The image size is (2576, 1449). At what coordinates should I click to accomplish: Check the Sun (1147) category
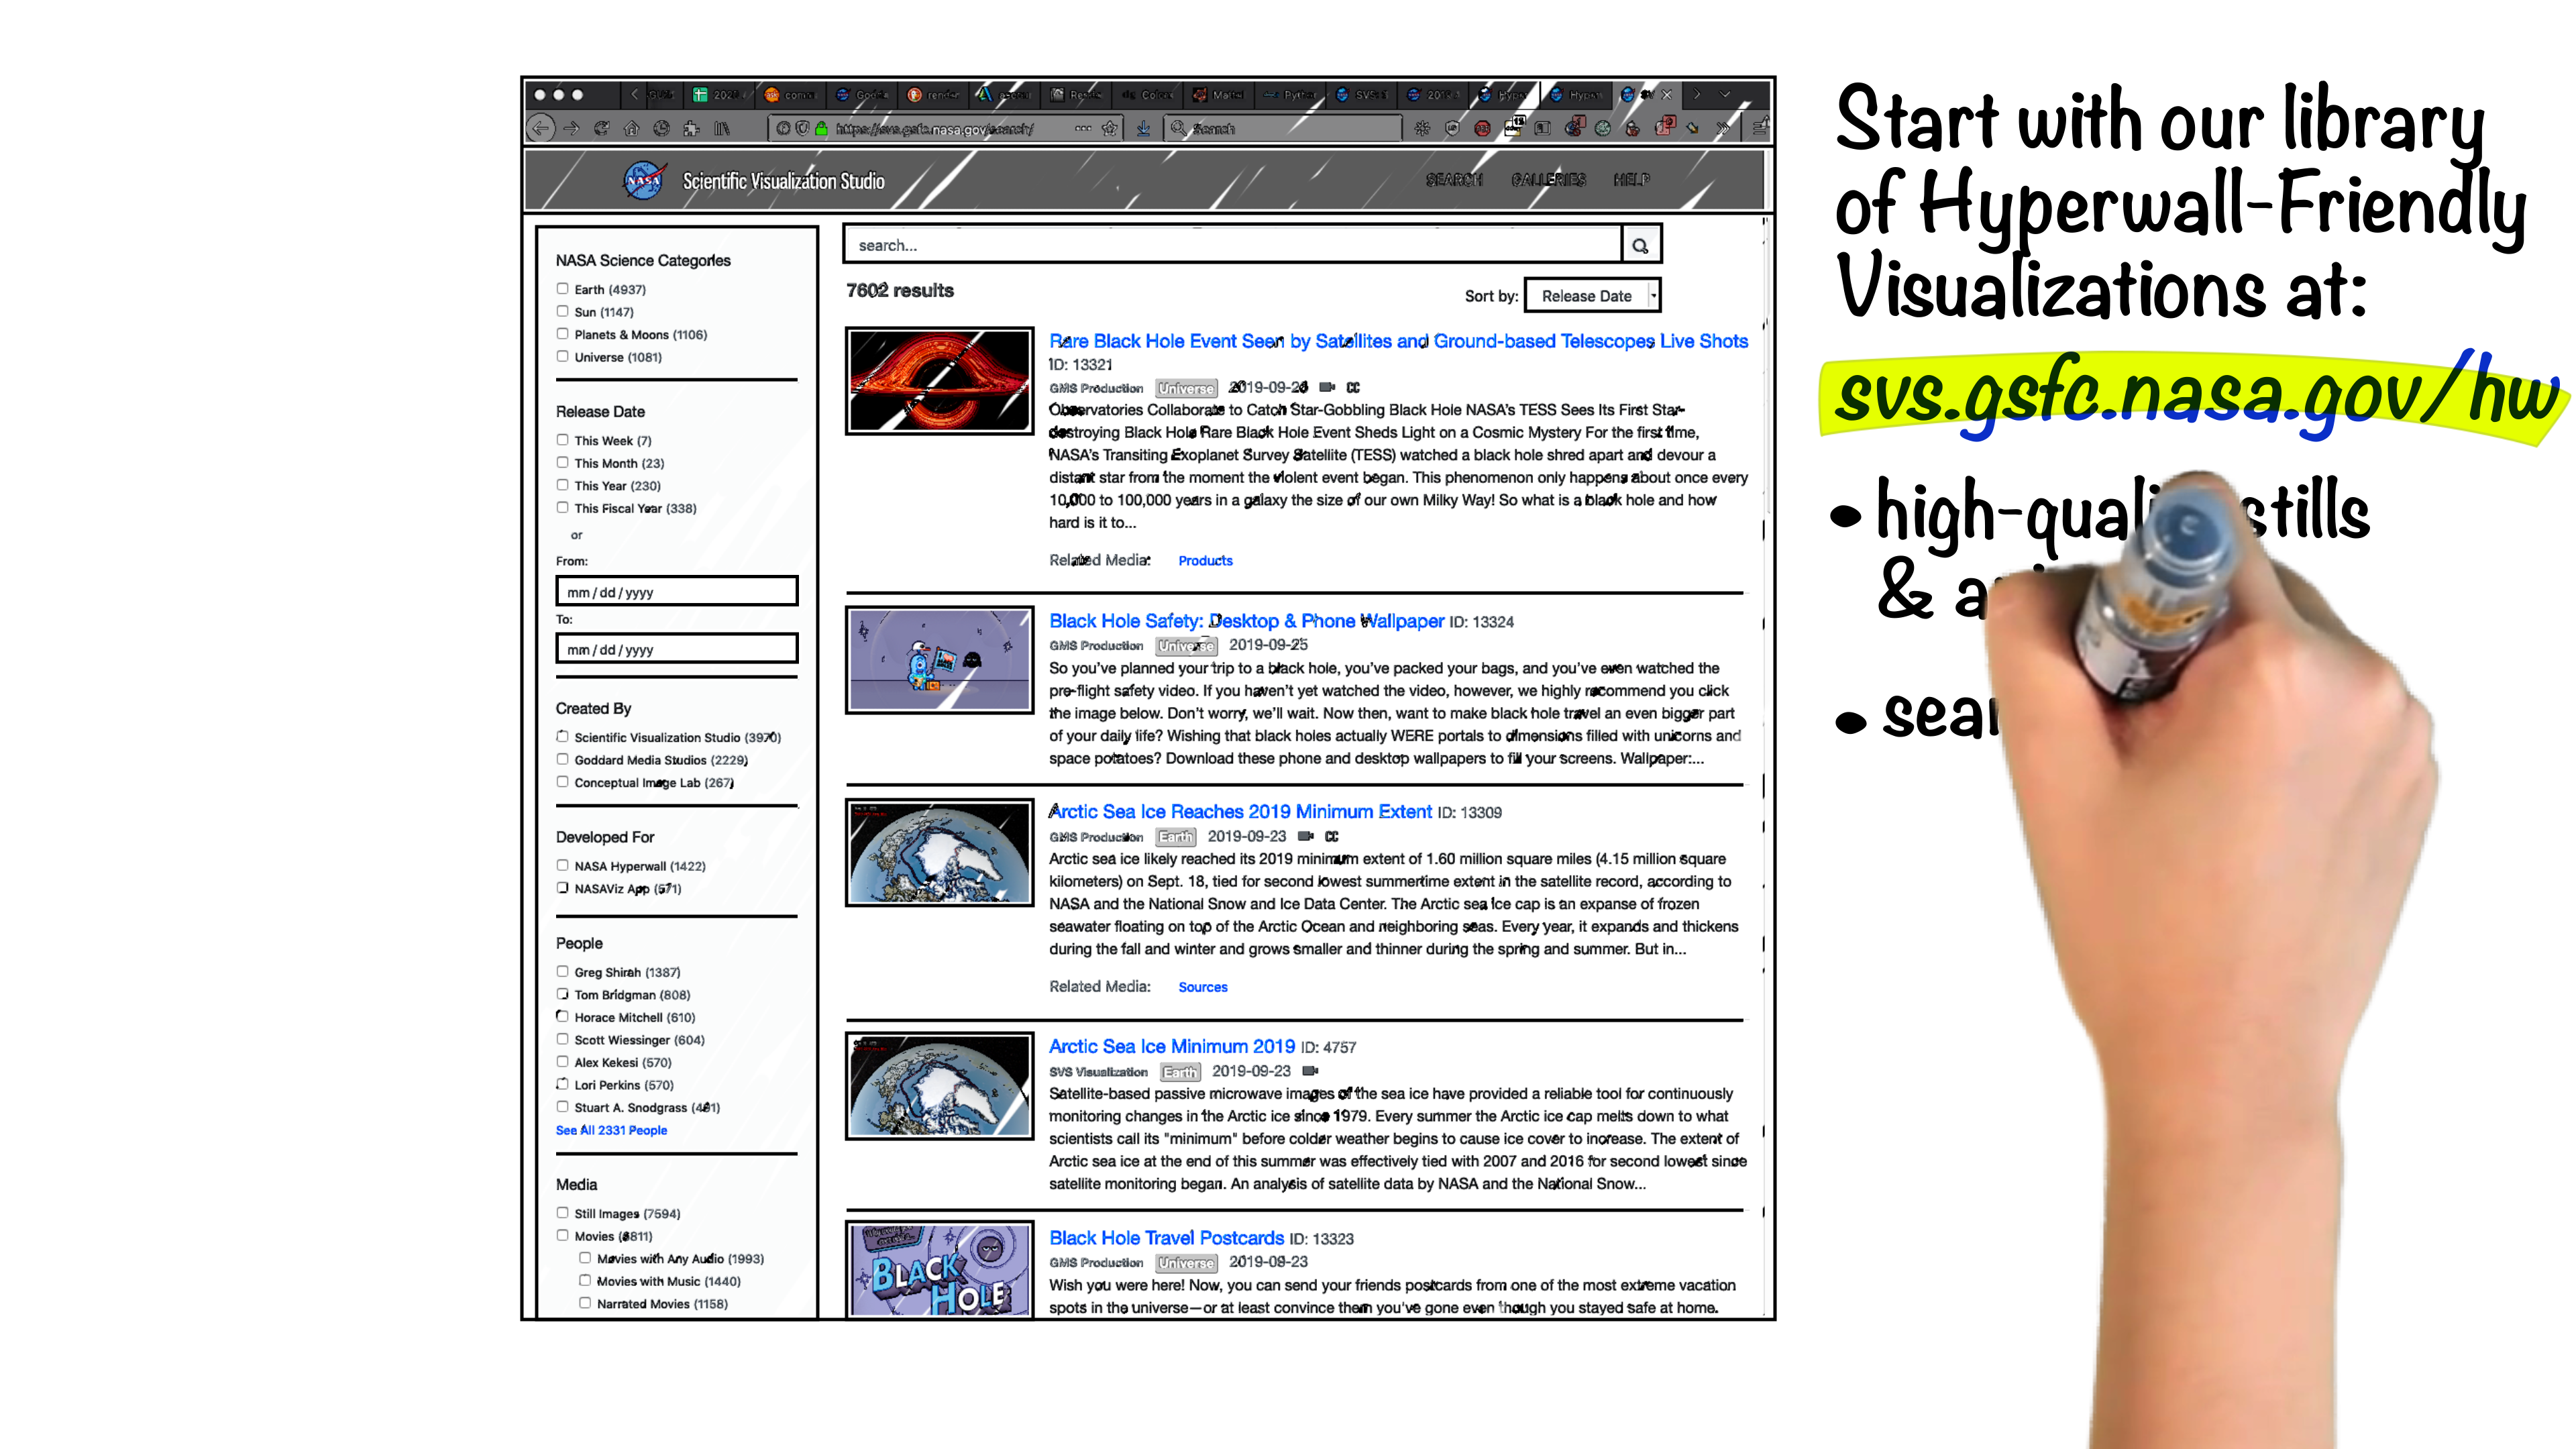tap(562, 311)
